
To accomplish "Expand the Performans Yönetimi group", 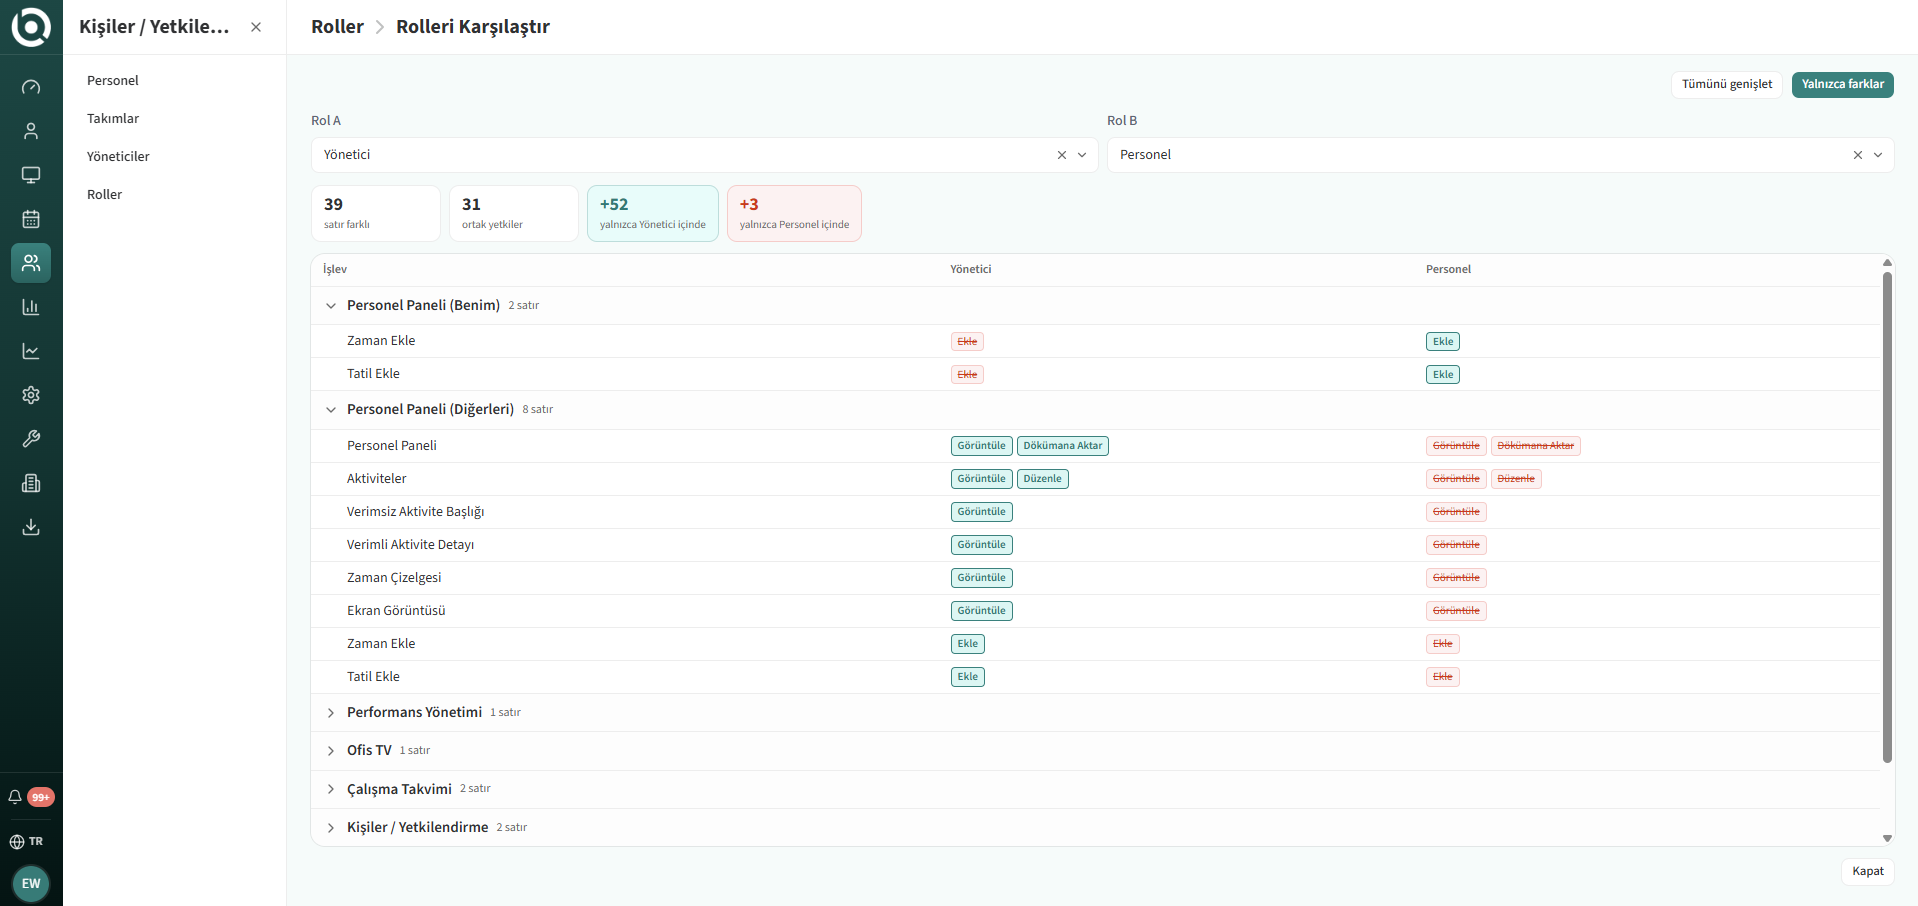I will [331, 713].
